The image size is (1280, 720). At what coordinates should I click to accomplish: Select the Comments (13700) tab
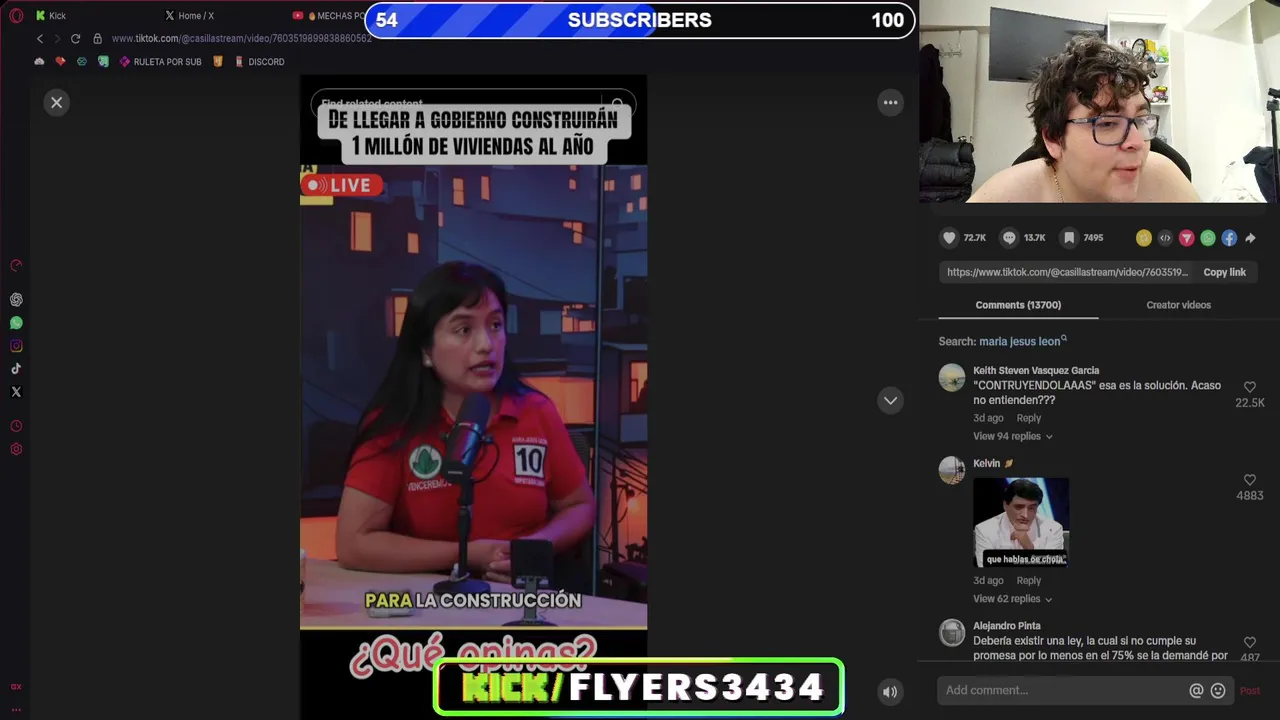point(1018,305)
